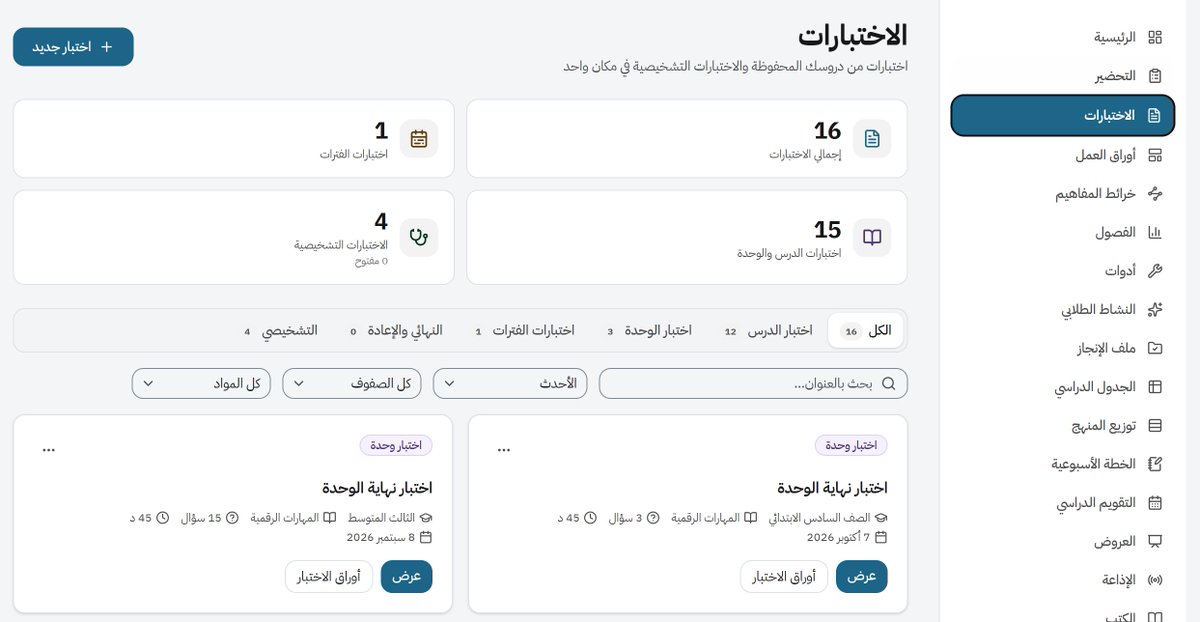
Task: Expand the كل الصفوف grade filter
Action: (352, 383)
